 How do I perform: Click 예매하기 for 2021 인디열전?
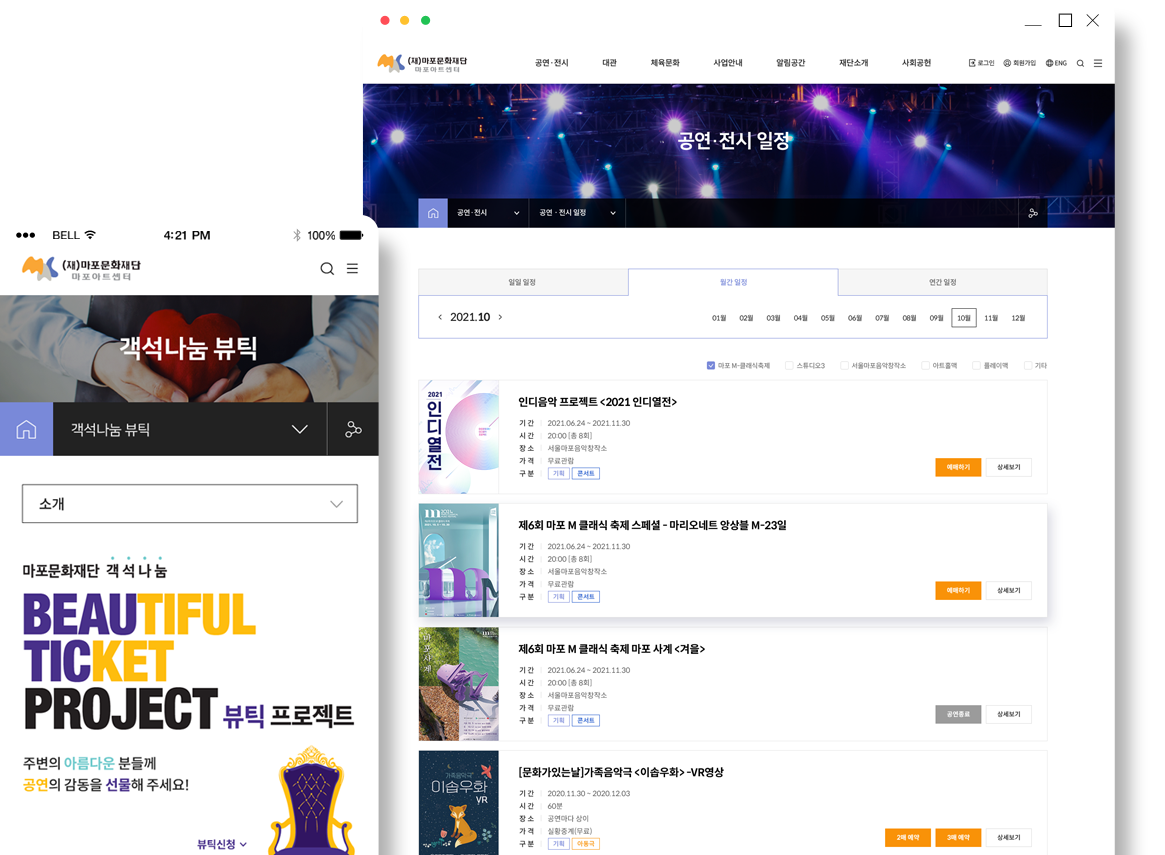958,467
